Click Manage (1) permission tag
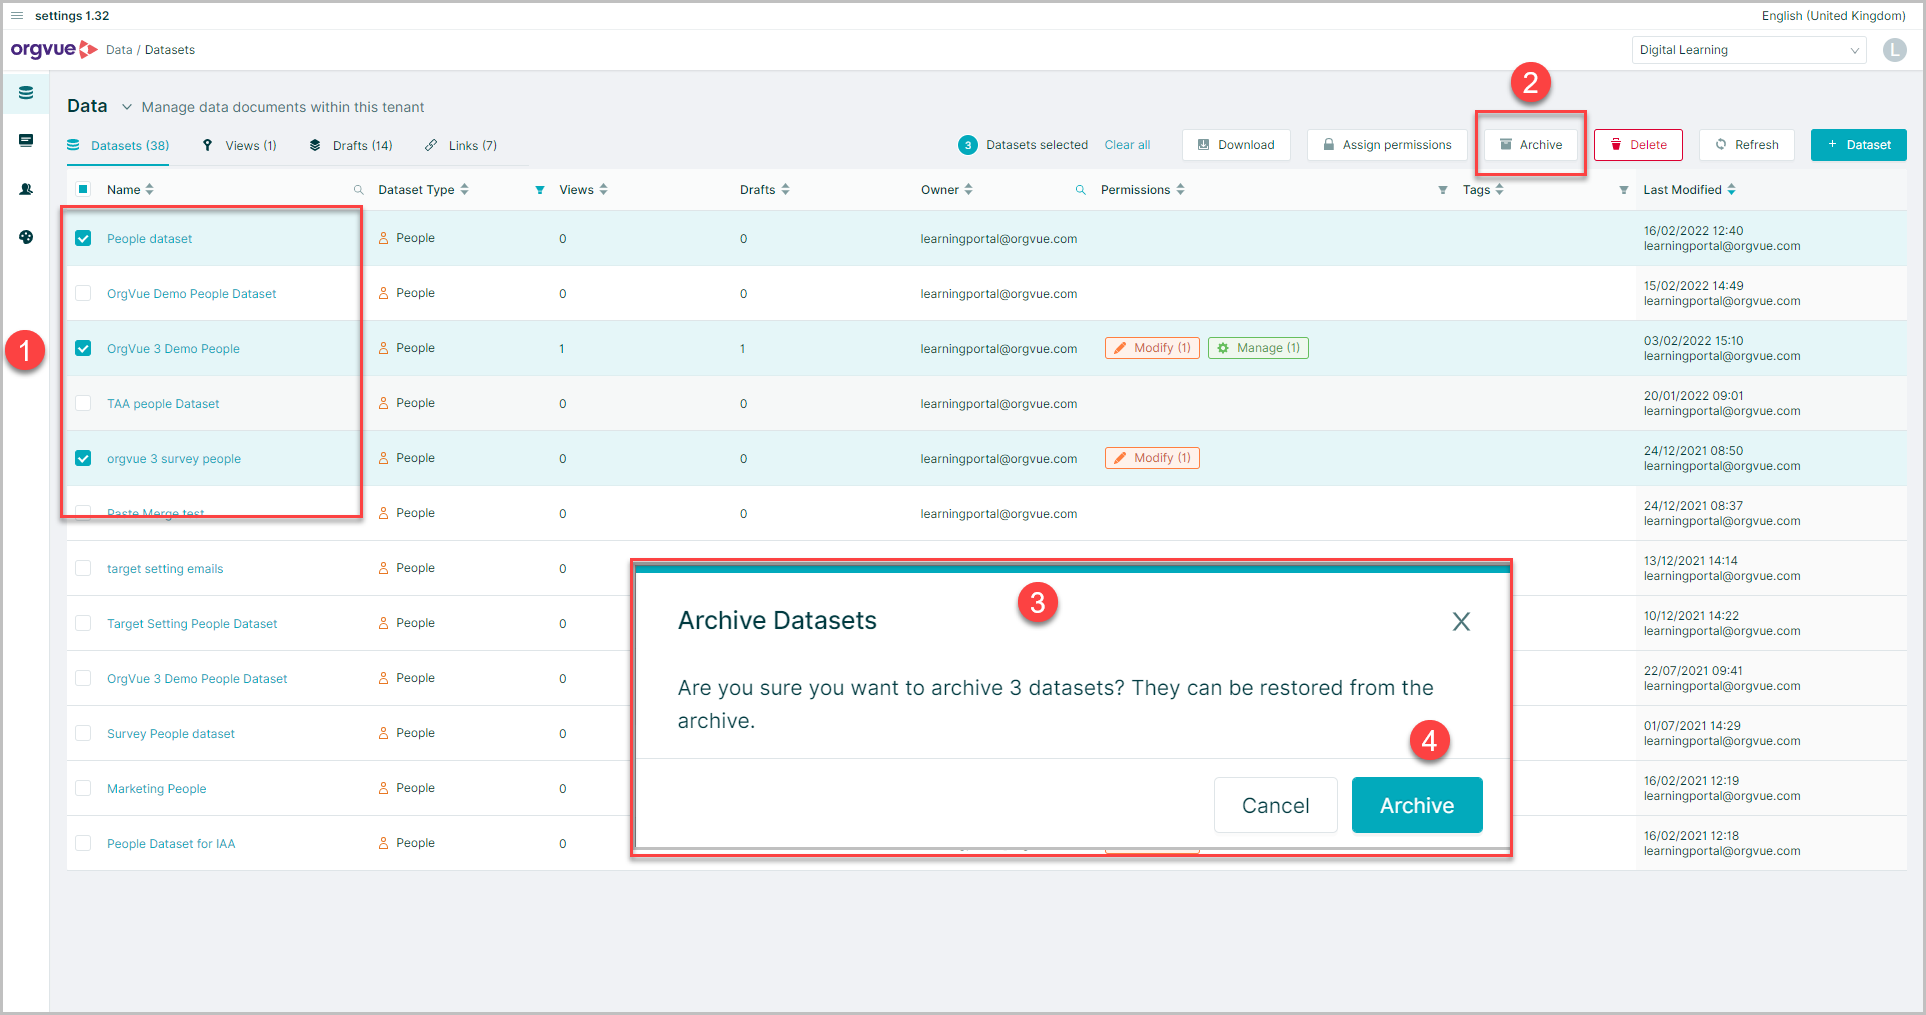 point(1258,348)
